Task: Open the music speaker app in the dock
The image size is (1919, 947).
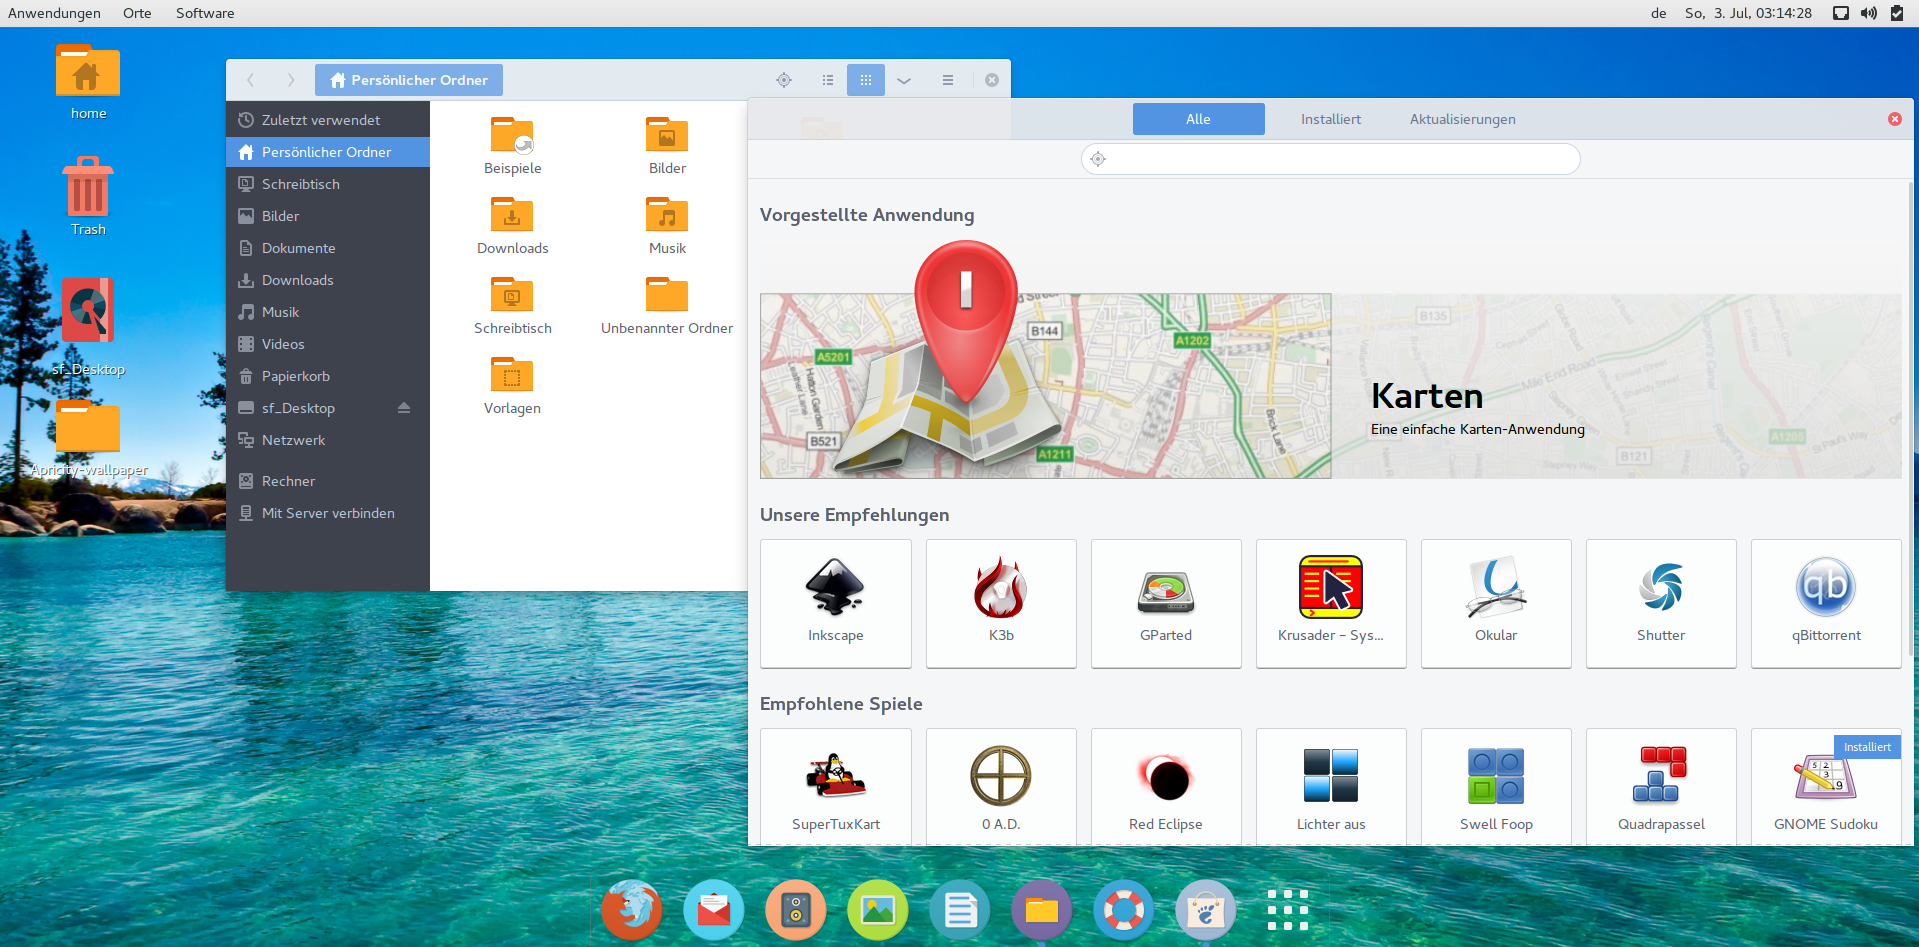Action: [796, 910]
